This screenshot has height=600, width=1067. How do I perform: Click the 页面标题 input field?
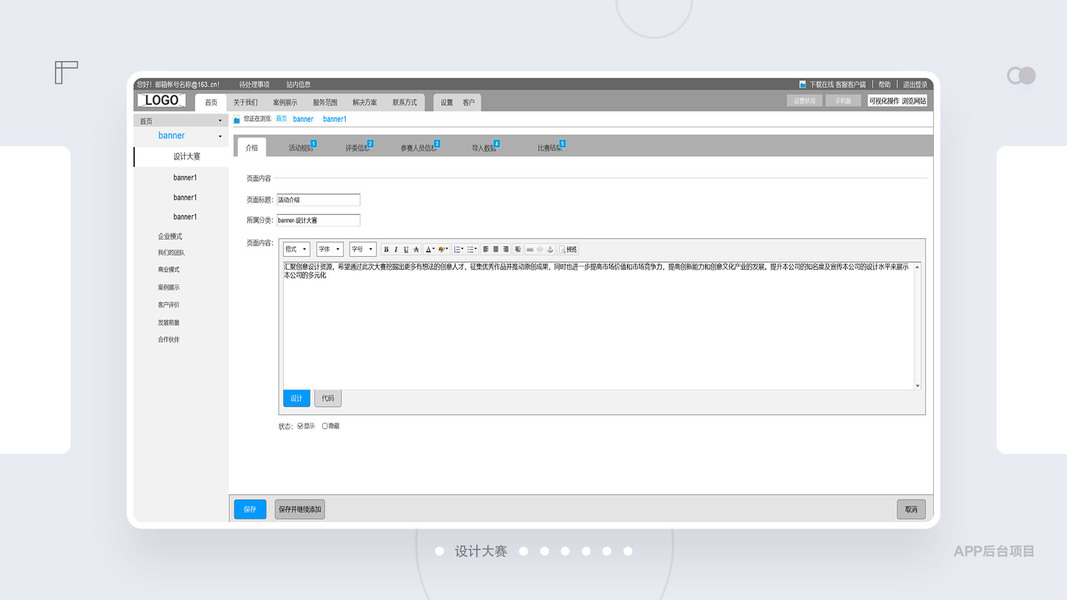tap(318, 199)
